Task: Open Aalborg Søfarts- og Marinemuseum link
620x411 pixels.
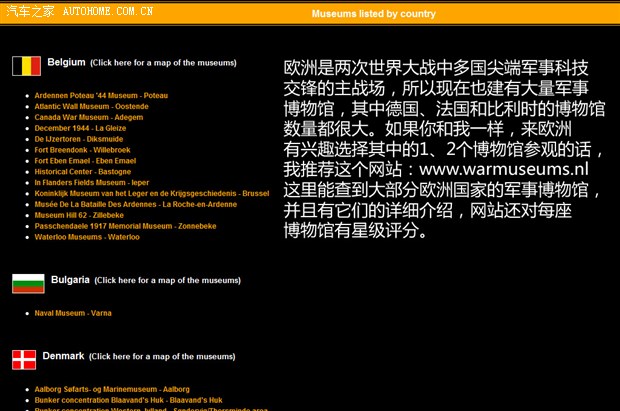Action: [x=111, y=389]
